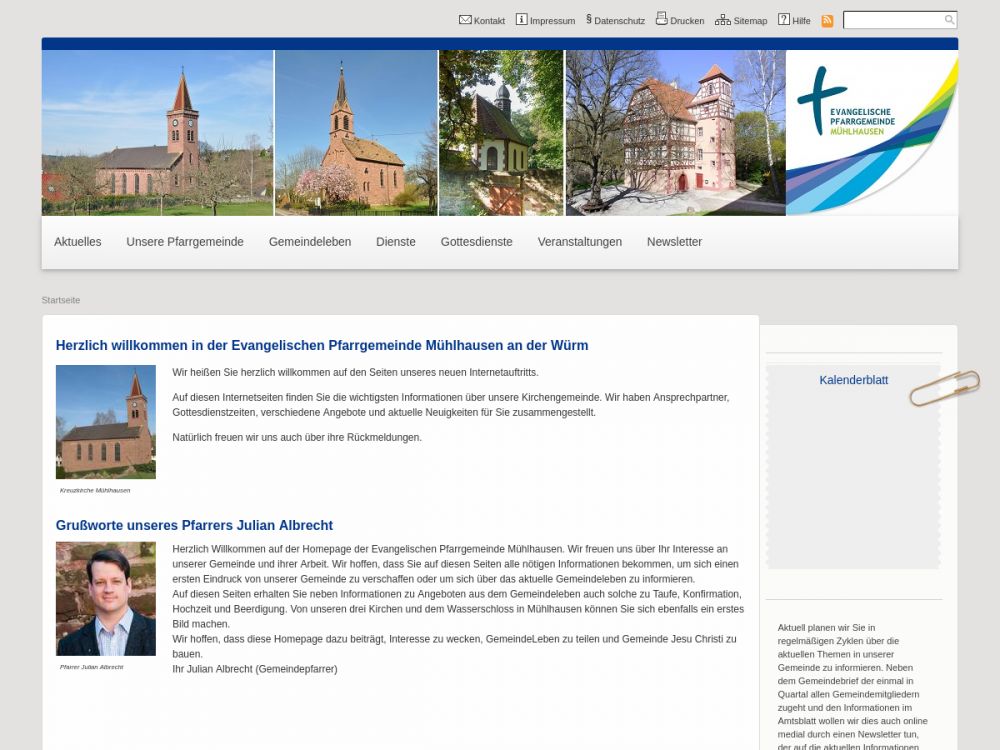
Task: Open the Sitemap tree icon
Action: [x=722, y=19]
